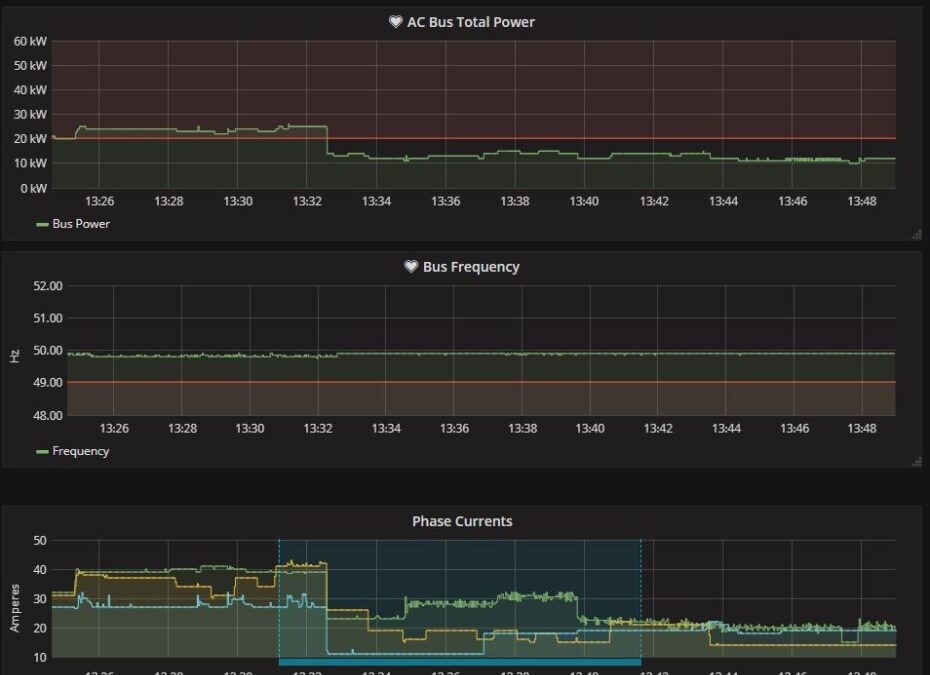Click 13:40 on the AC Bus Power time axis

point(584,201)
